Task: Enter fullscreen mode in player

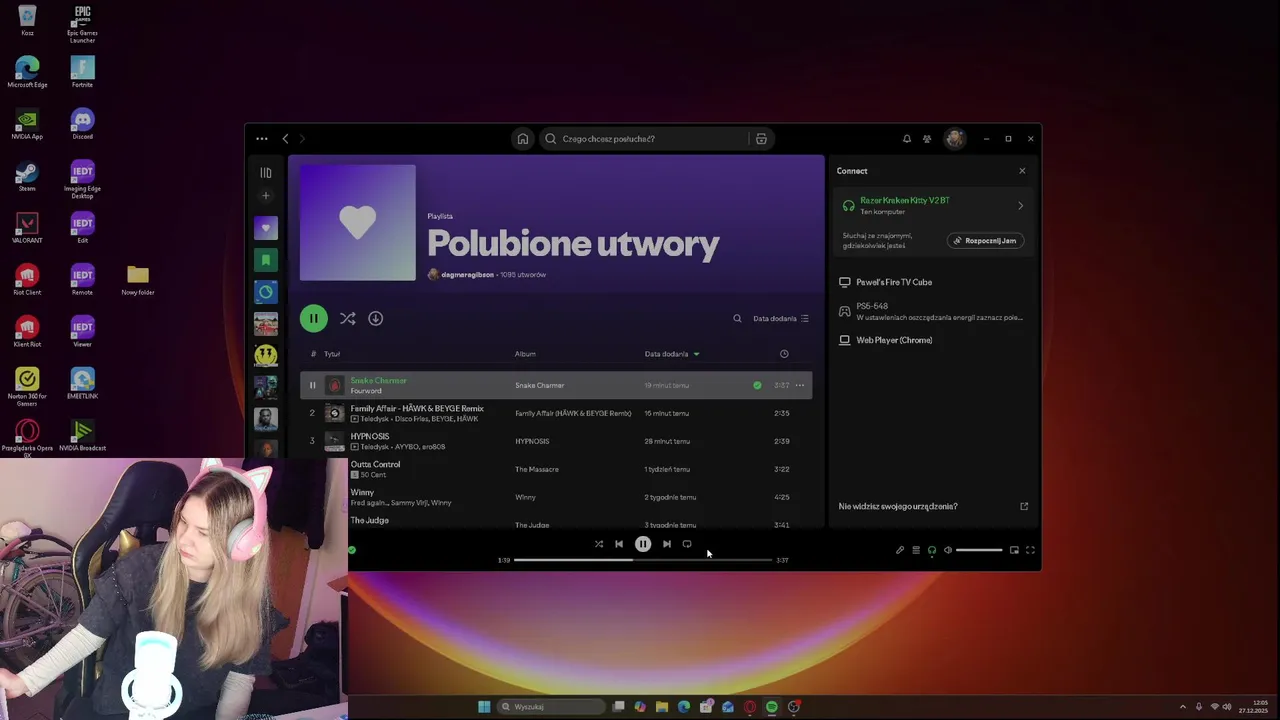Action: pos(1031,550)
